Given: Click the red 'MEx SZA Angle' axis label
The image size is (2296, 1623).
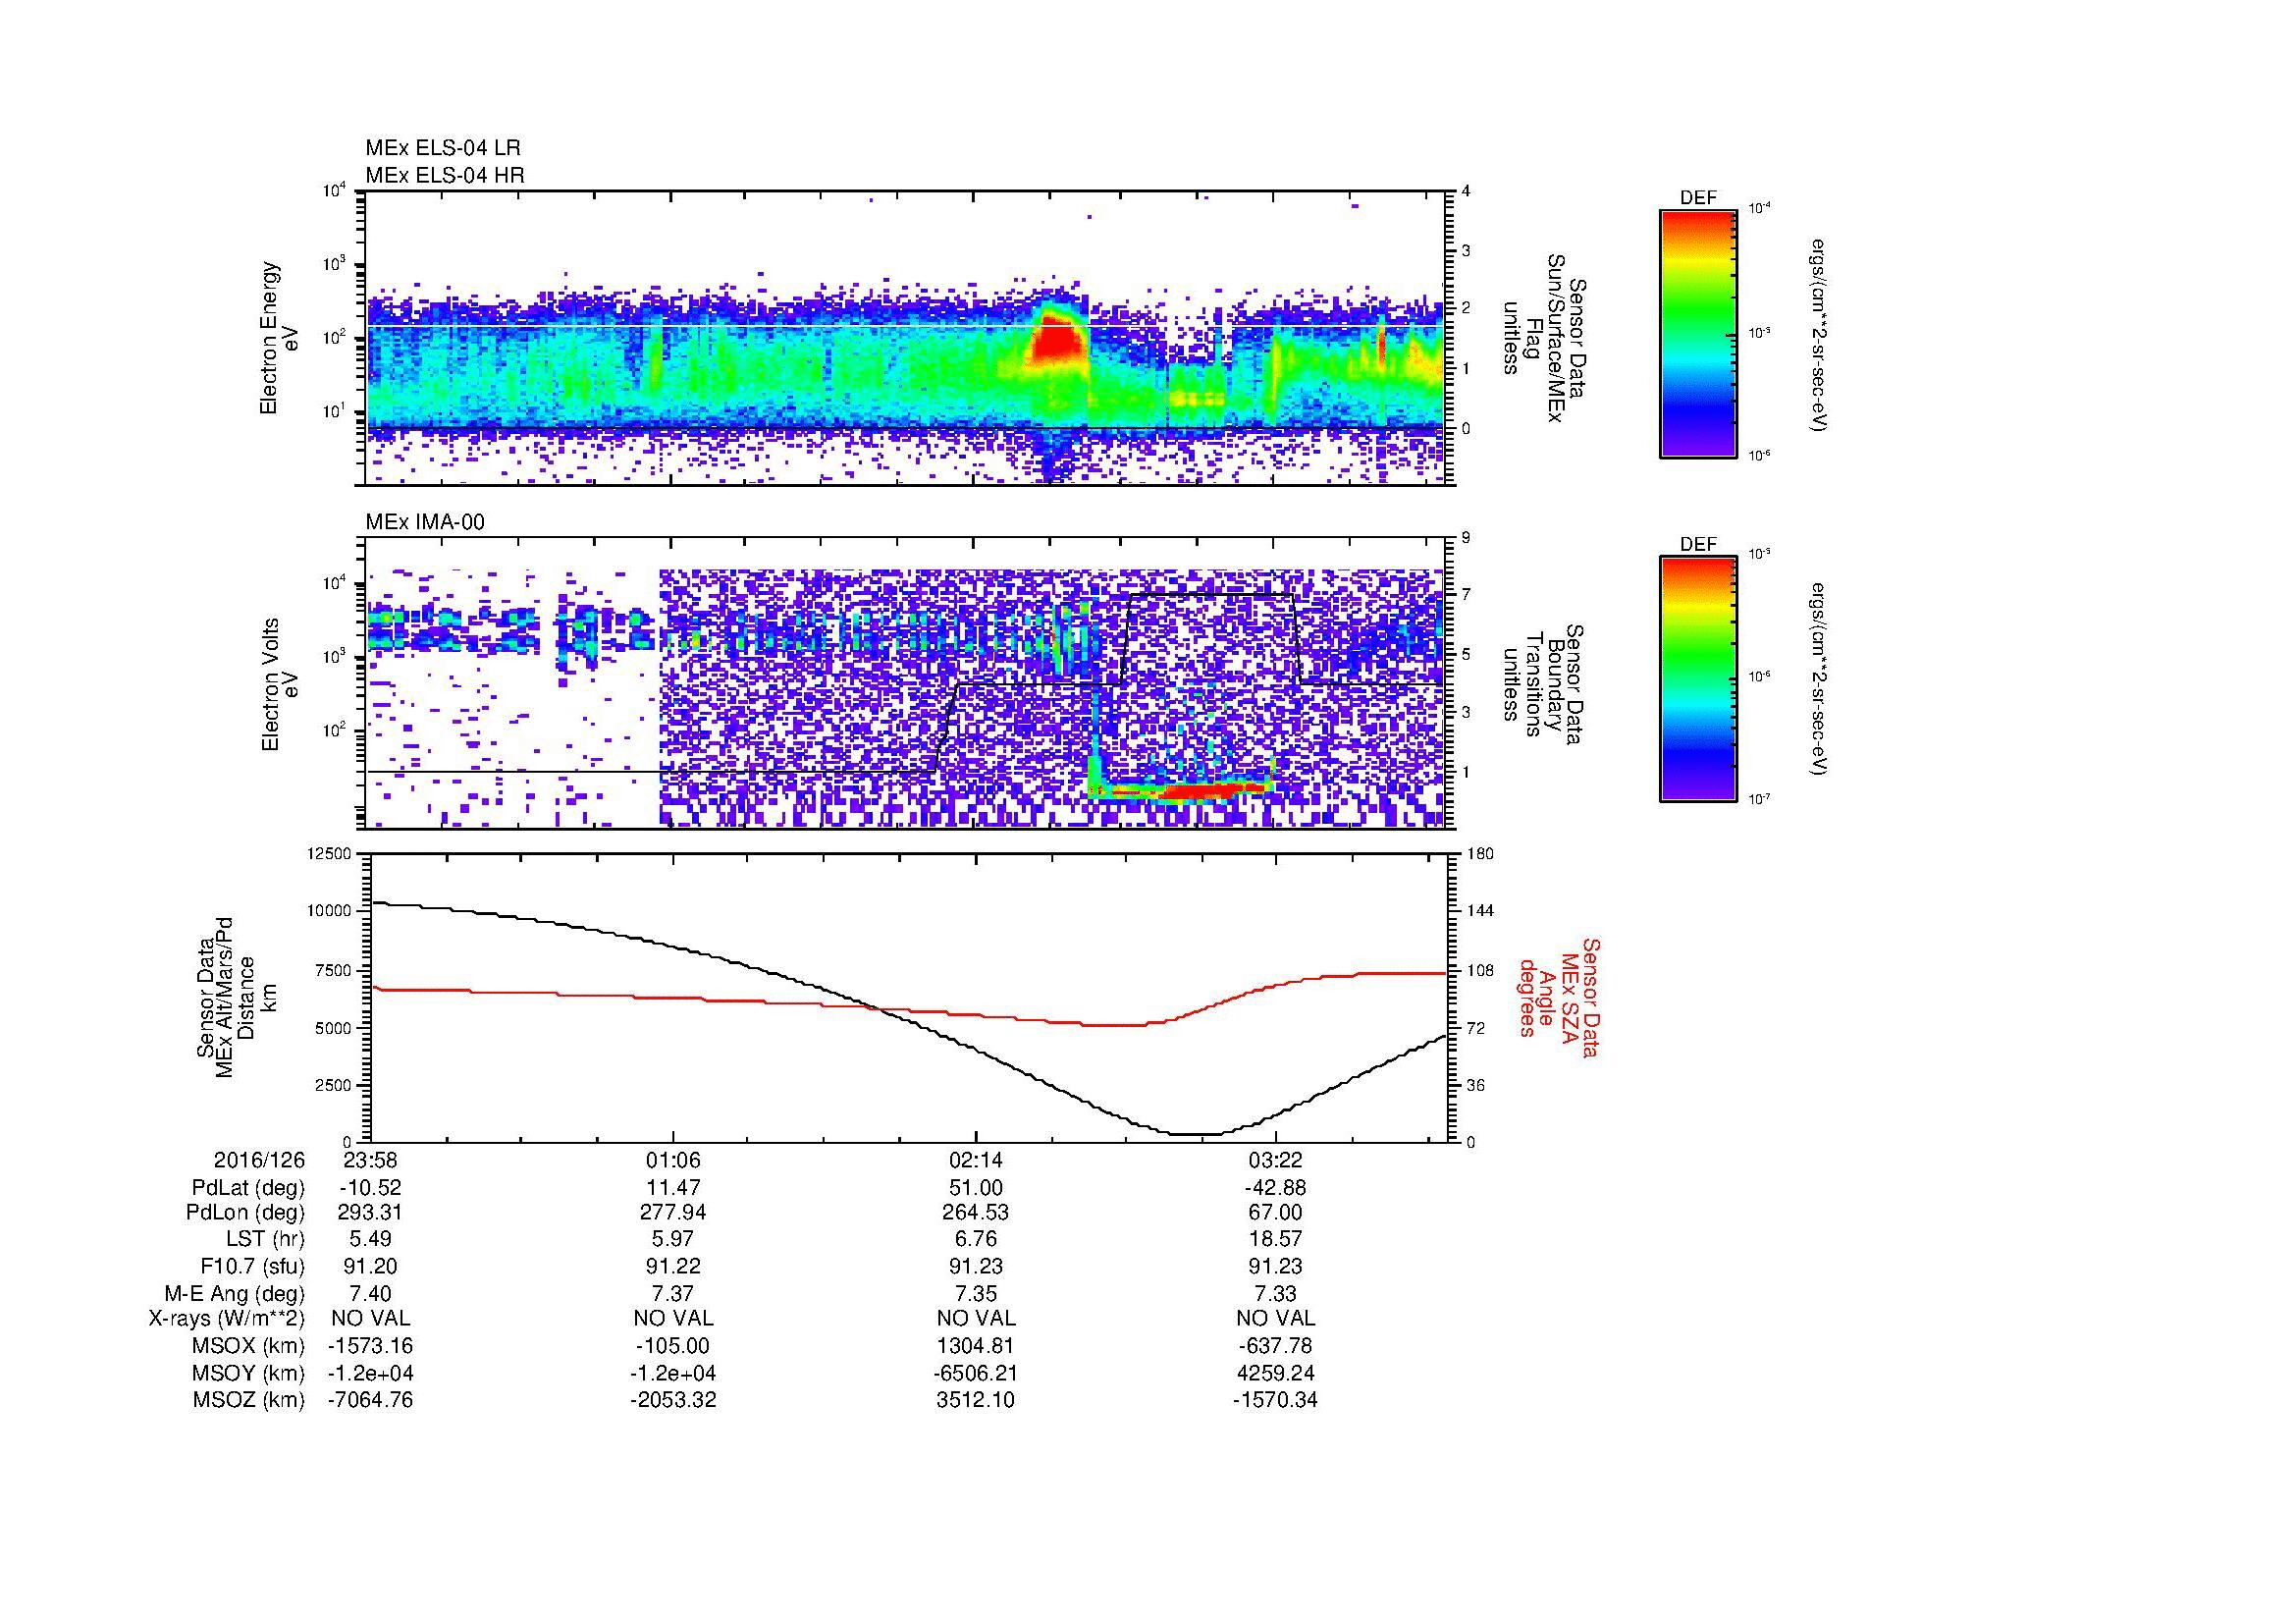Looking at the screenshot, I should tap(1558, 997).
